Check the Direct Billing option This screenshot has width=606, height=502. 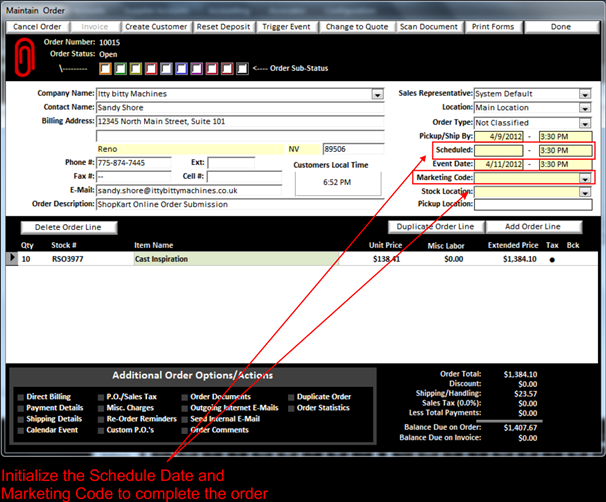pos(21,397)
